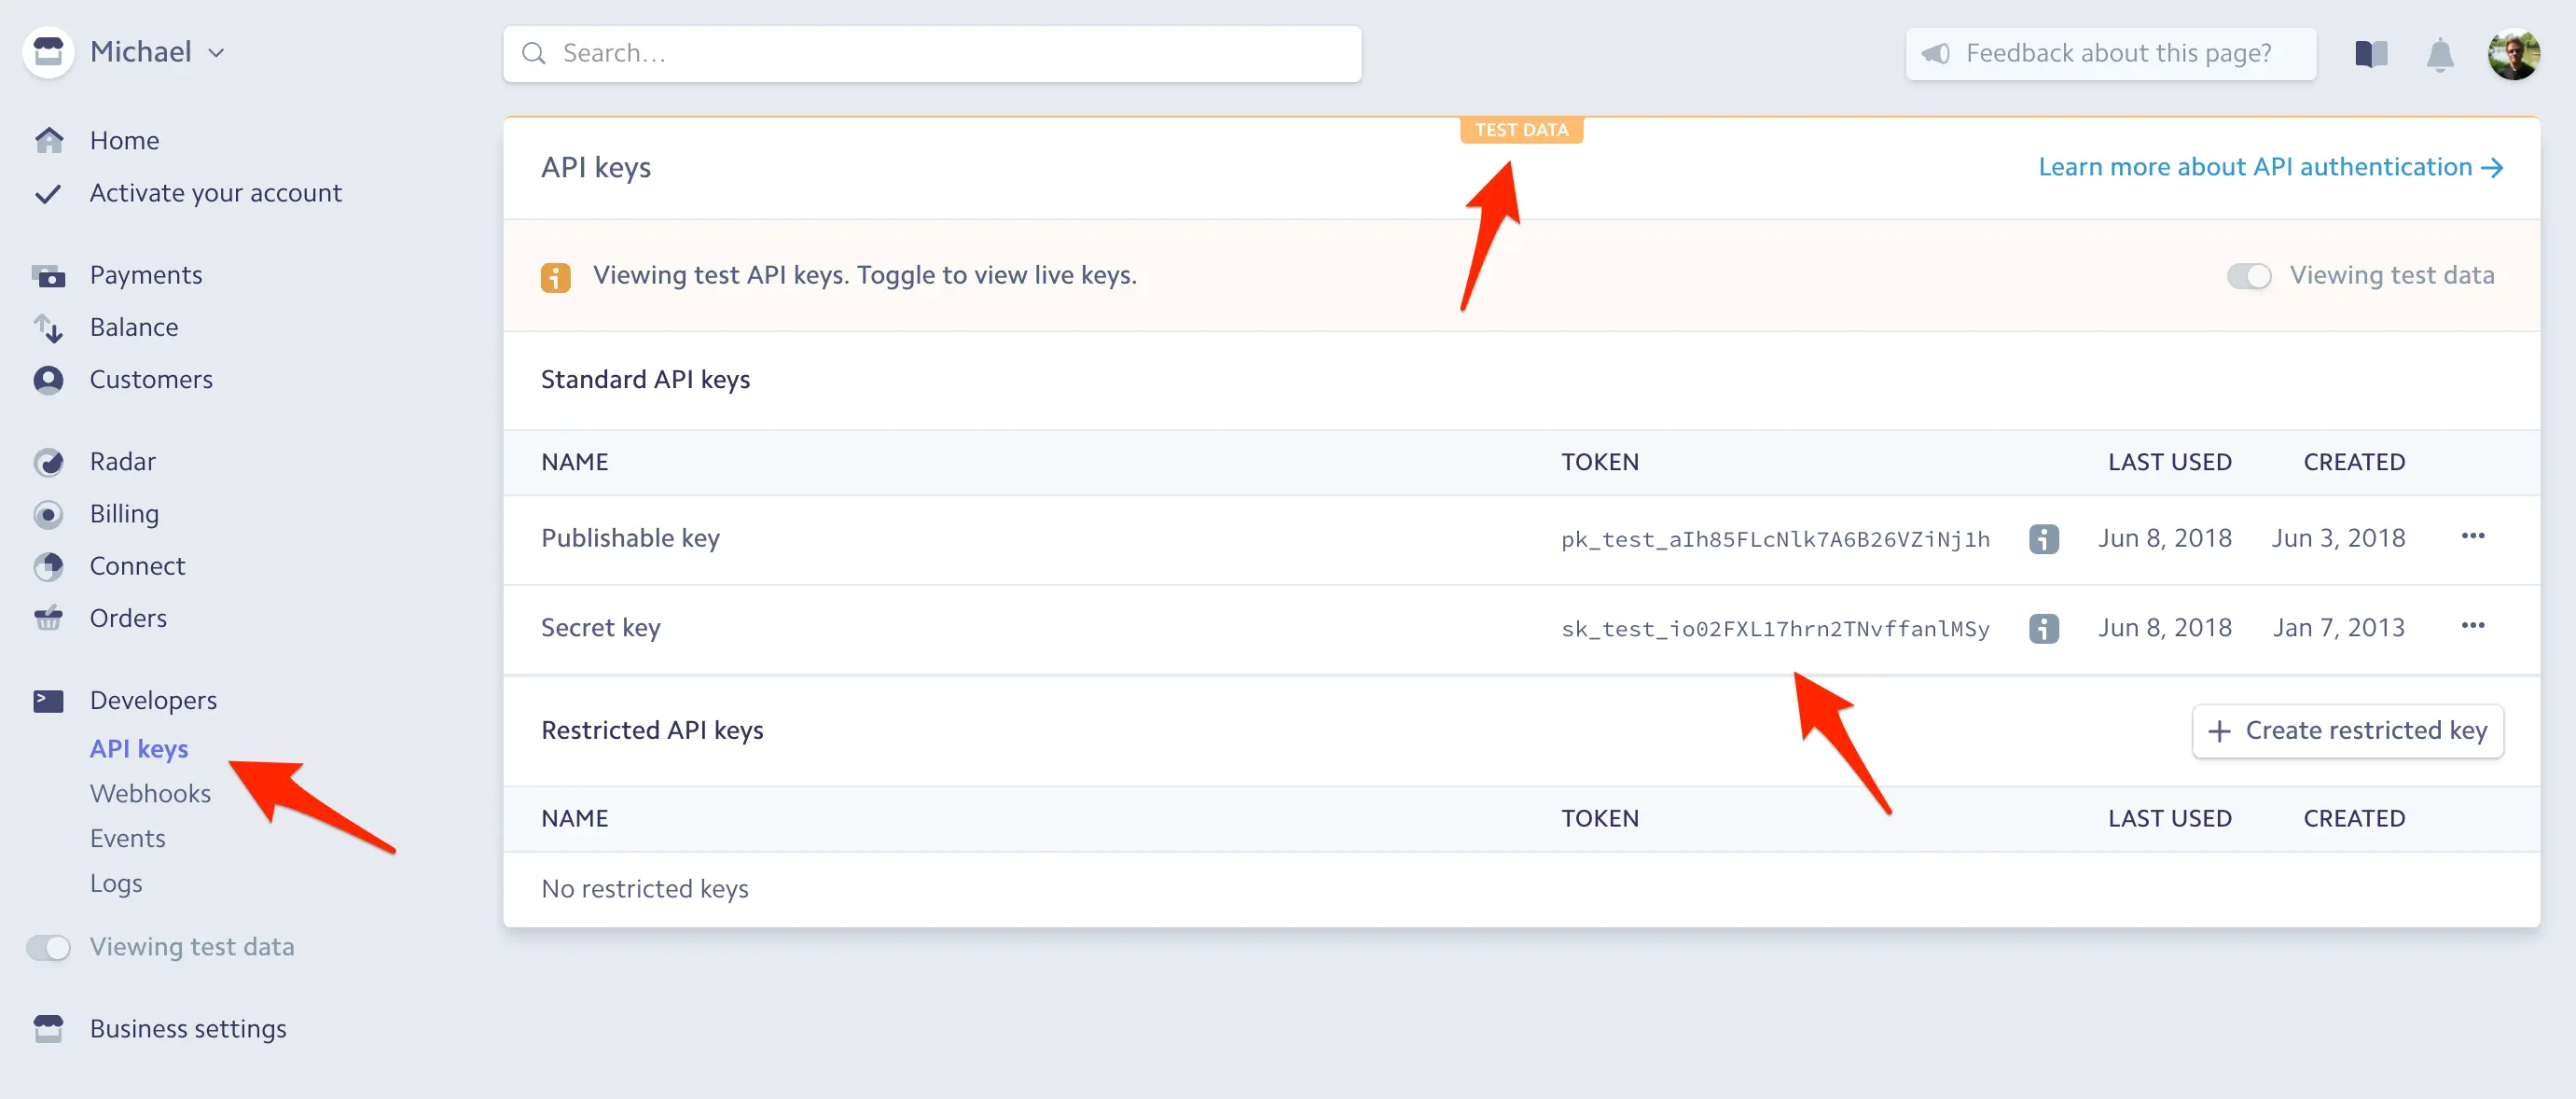Click inside the search field
Image resolution: width=2576 pixels, height=1099 pixels.
pyautogui.click(x=930, y=53)
